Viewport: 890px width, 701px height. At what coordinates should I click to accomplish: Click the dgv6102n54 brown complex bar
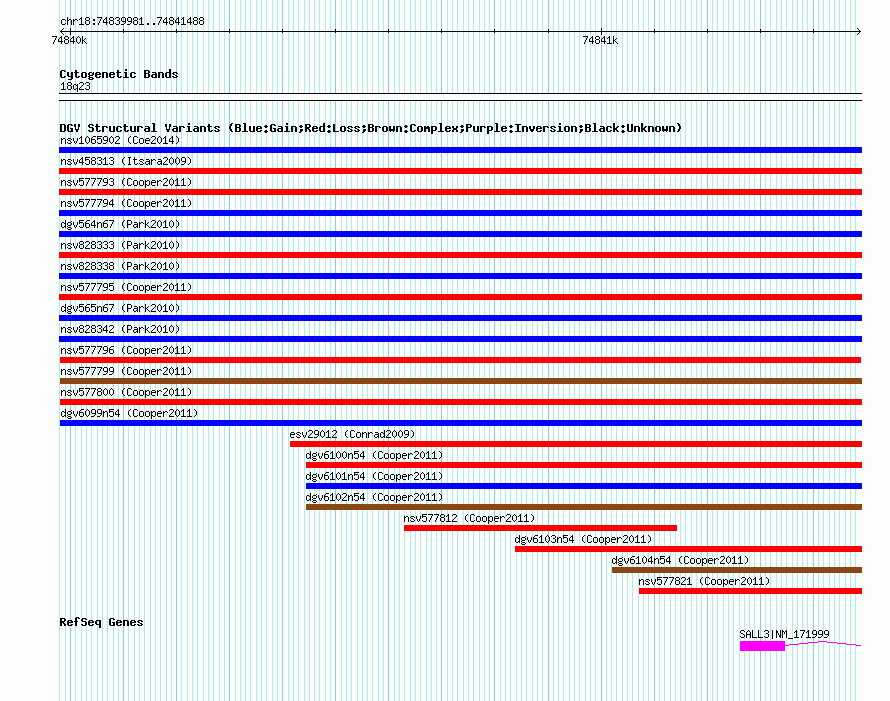tap(583, 507)
